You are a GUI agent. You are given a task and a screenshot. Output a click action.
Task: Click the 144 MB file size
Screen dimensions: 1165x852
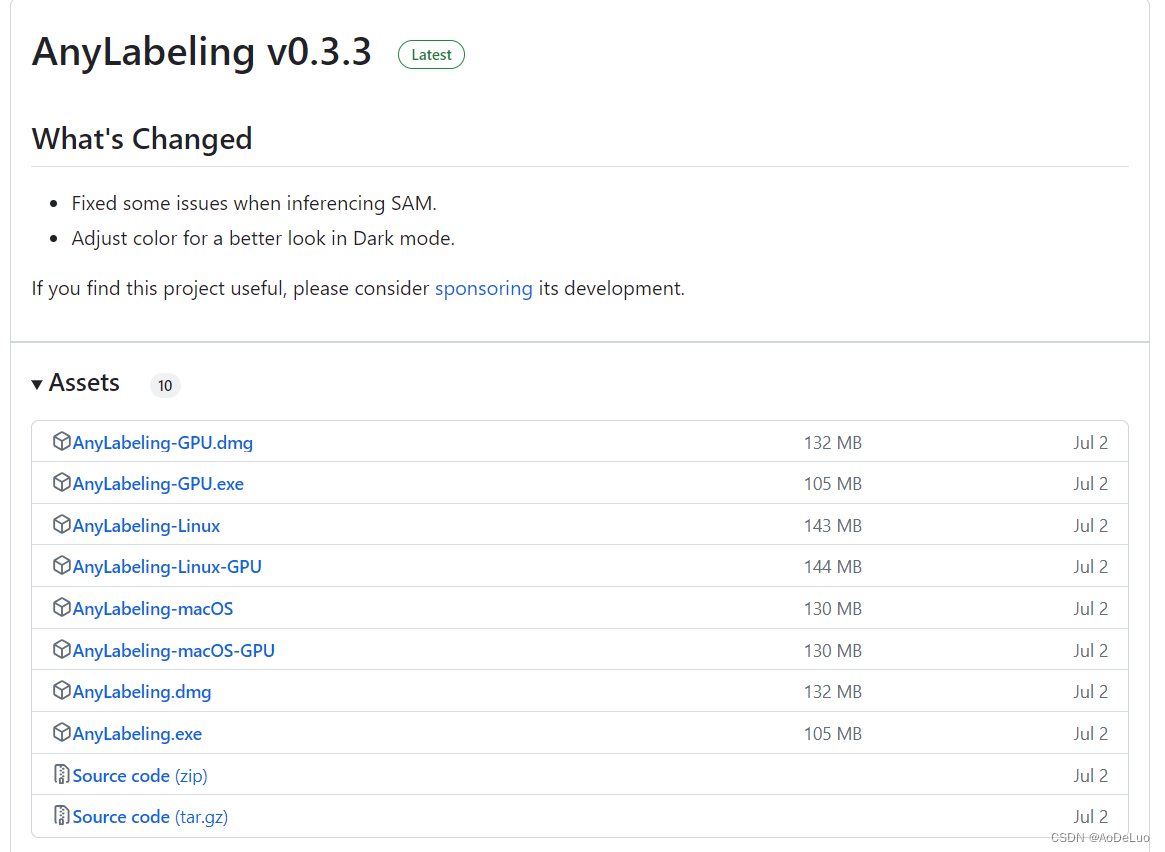click(833, 567)
